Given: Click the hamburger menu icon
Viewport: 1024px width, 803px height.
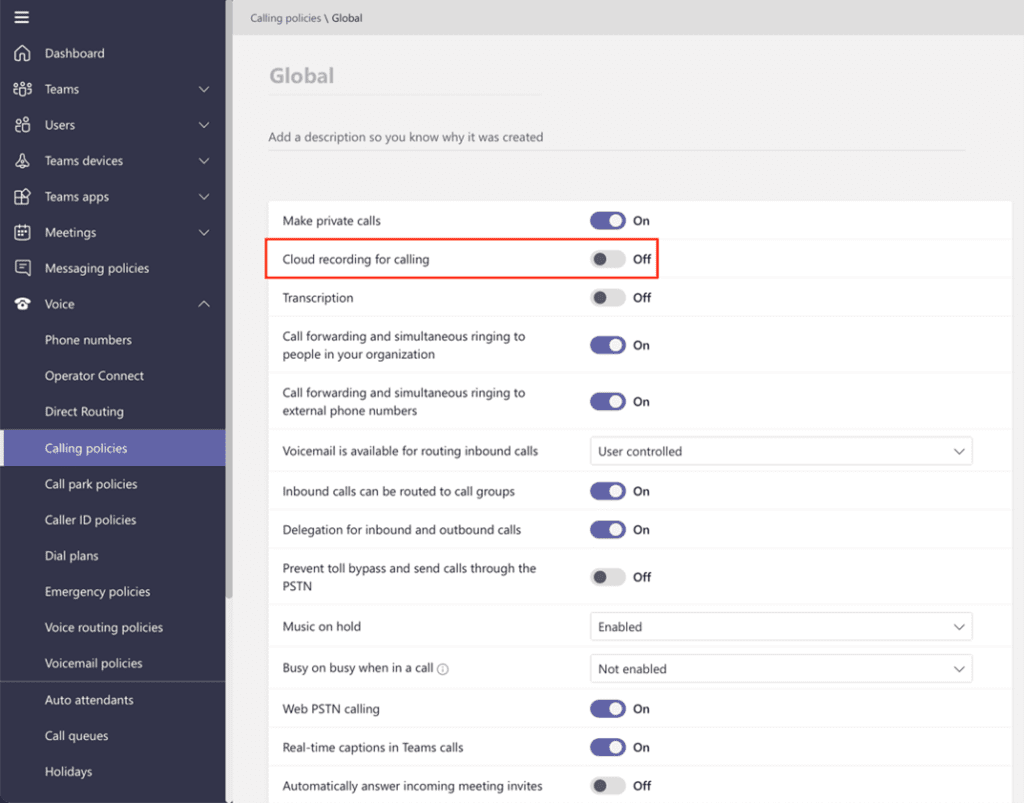Looking at the screenshot, I should 21,17.
